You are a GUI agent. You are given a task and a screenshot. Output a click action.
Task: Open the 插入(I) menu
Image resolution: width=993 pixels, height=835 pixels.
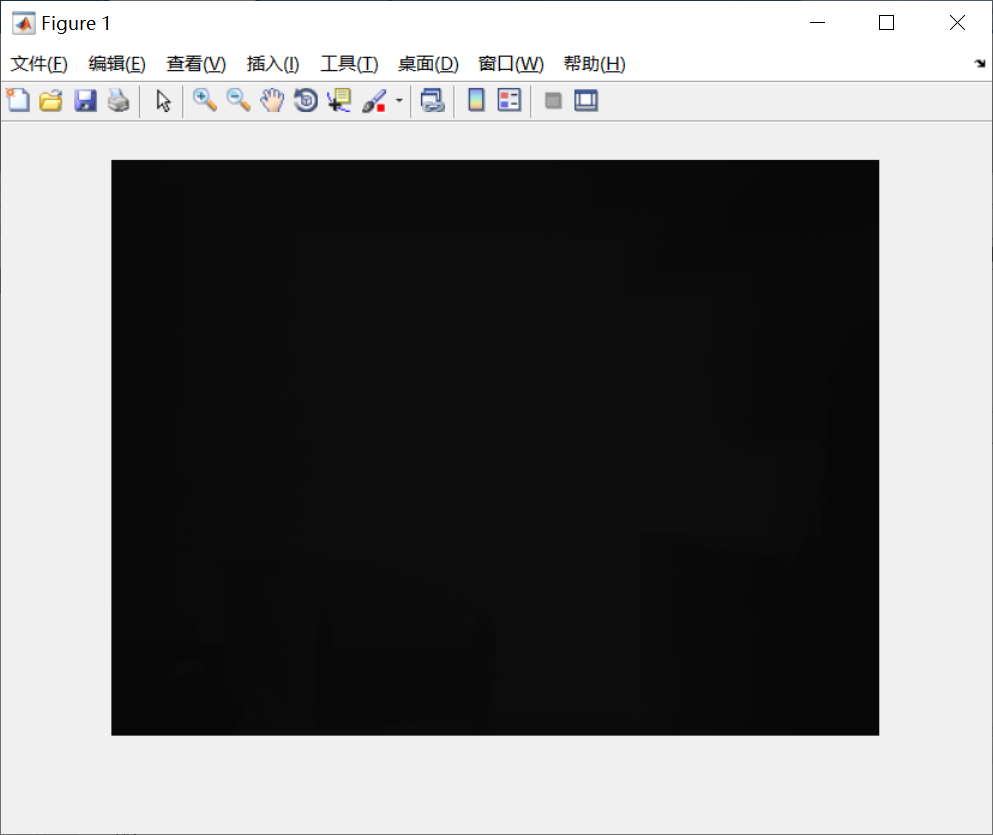(x=273, y=64)
